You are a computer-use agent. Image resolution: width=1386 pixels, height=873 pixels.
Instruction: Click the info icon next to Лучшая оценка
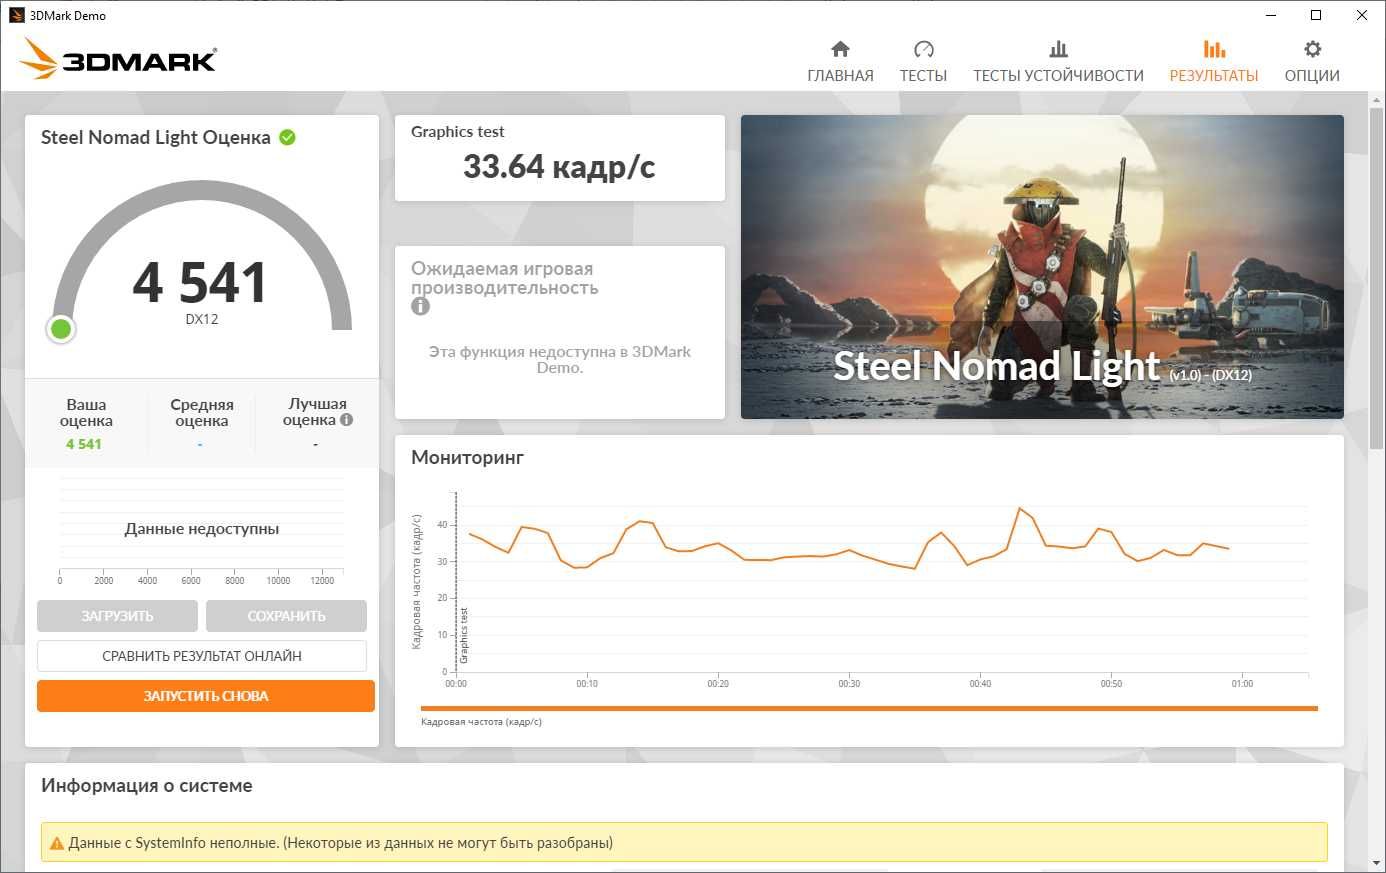[346, 420]
